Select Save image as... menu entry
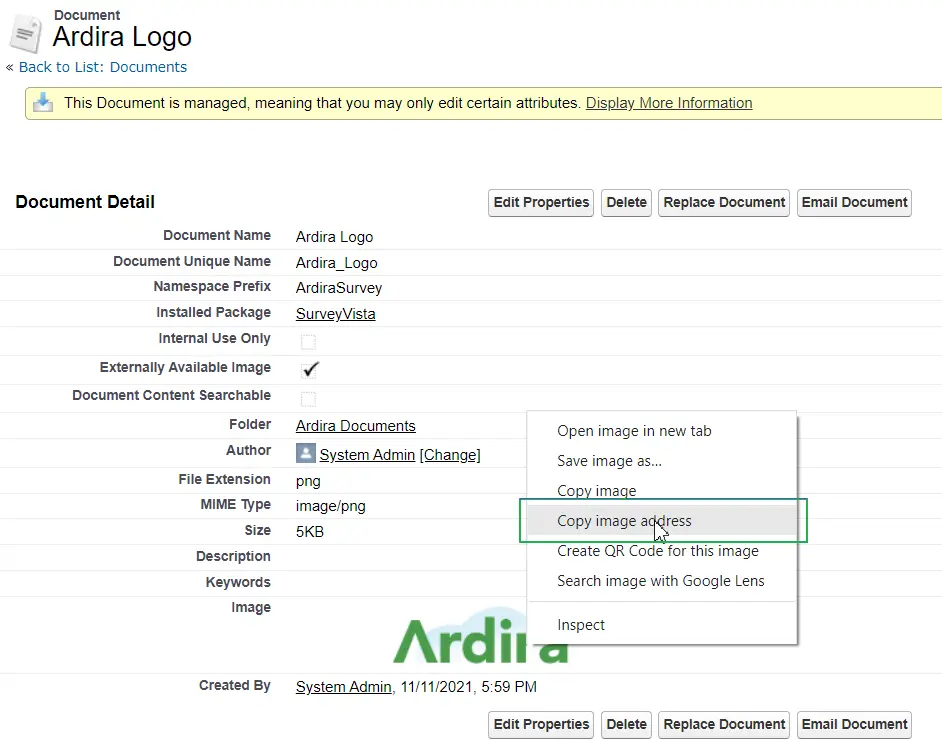This screenshot has height=745, width=942. click(609, 461)
